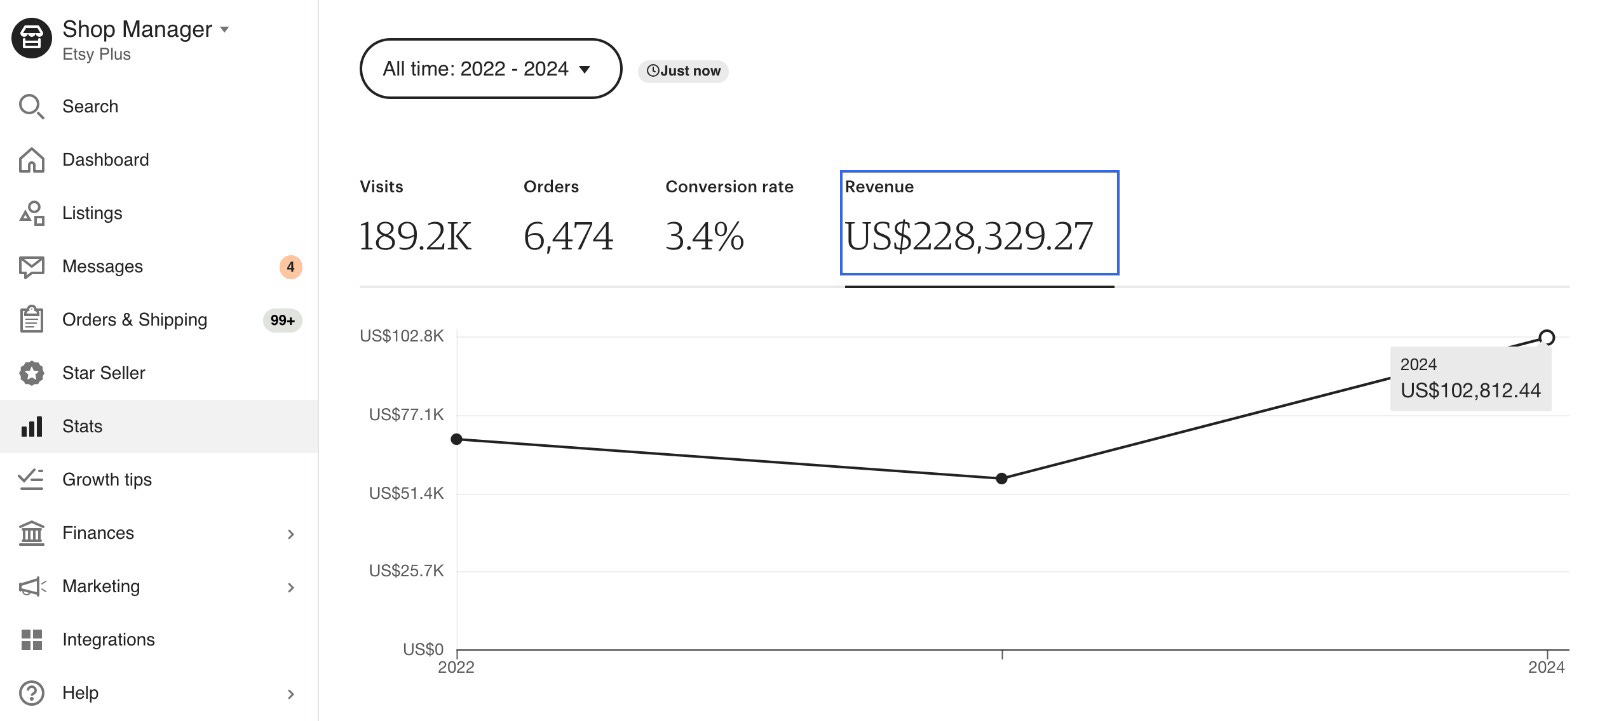Click the Stats bar chart icon
Viewport: 1600px width, 721px height.
[x=32, y=427]
